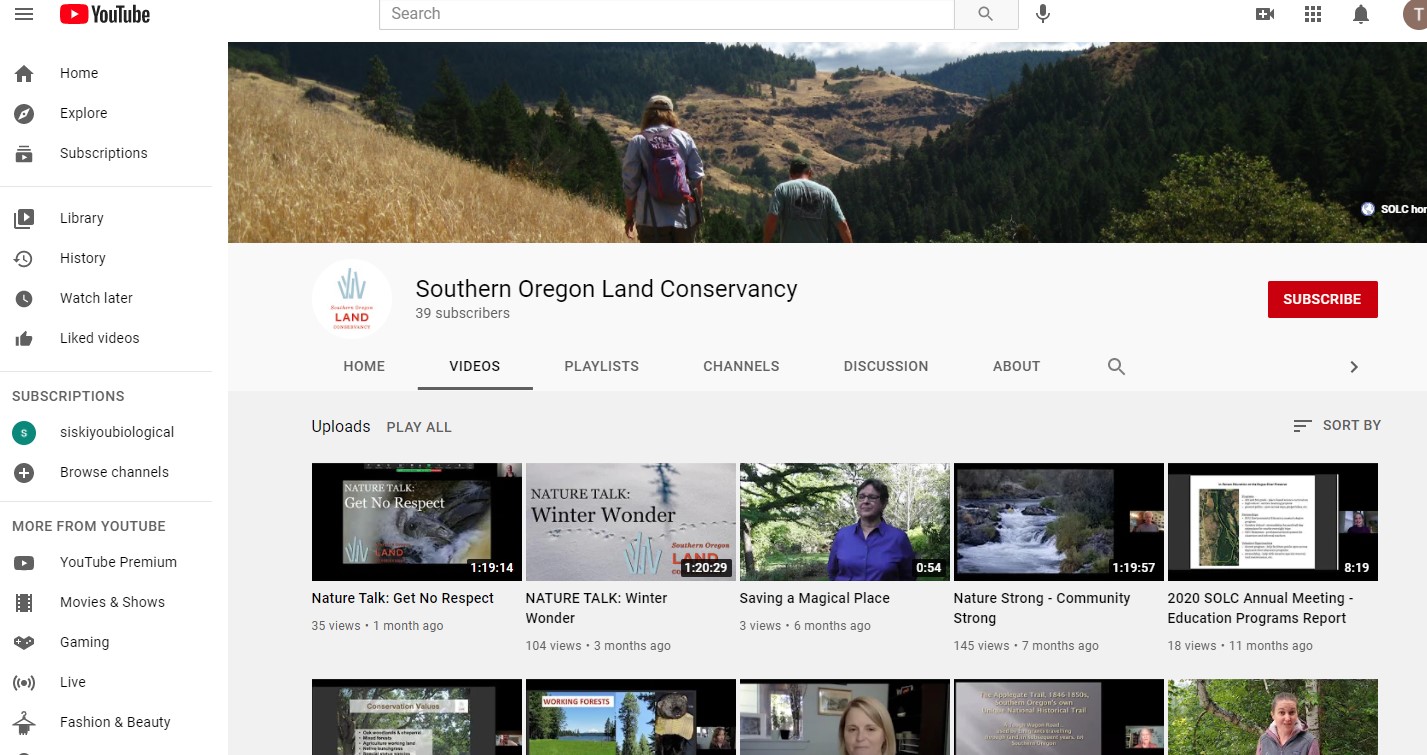Click the Liked videos thumbs-up icon
The image size is (1427, 755).
coord(24,338)
